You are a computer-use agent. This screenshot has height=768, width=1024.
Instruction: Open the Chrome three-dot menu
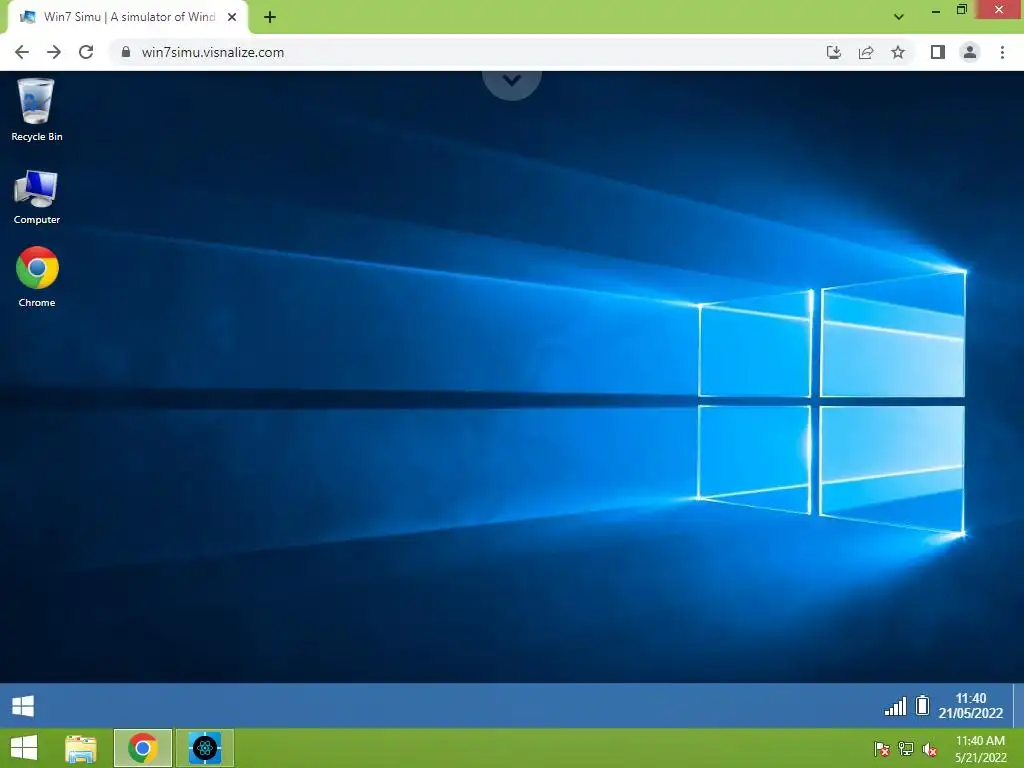tap(1002, 52)
